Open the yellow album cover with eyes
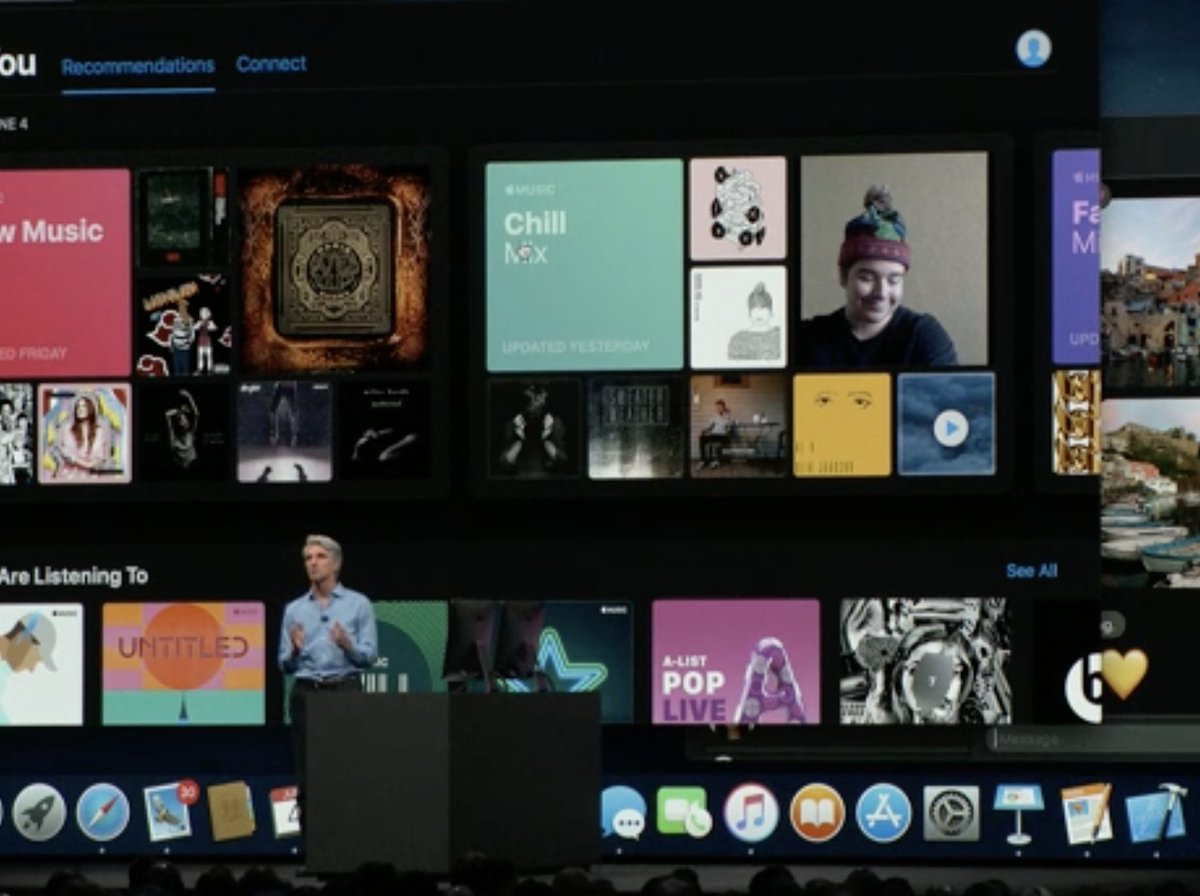Image resolution: width=1200 pixels, height=896 pixels. coord(842,424)
